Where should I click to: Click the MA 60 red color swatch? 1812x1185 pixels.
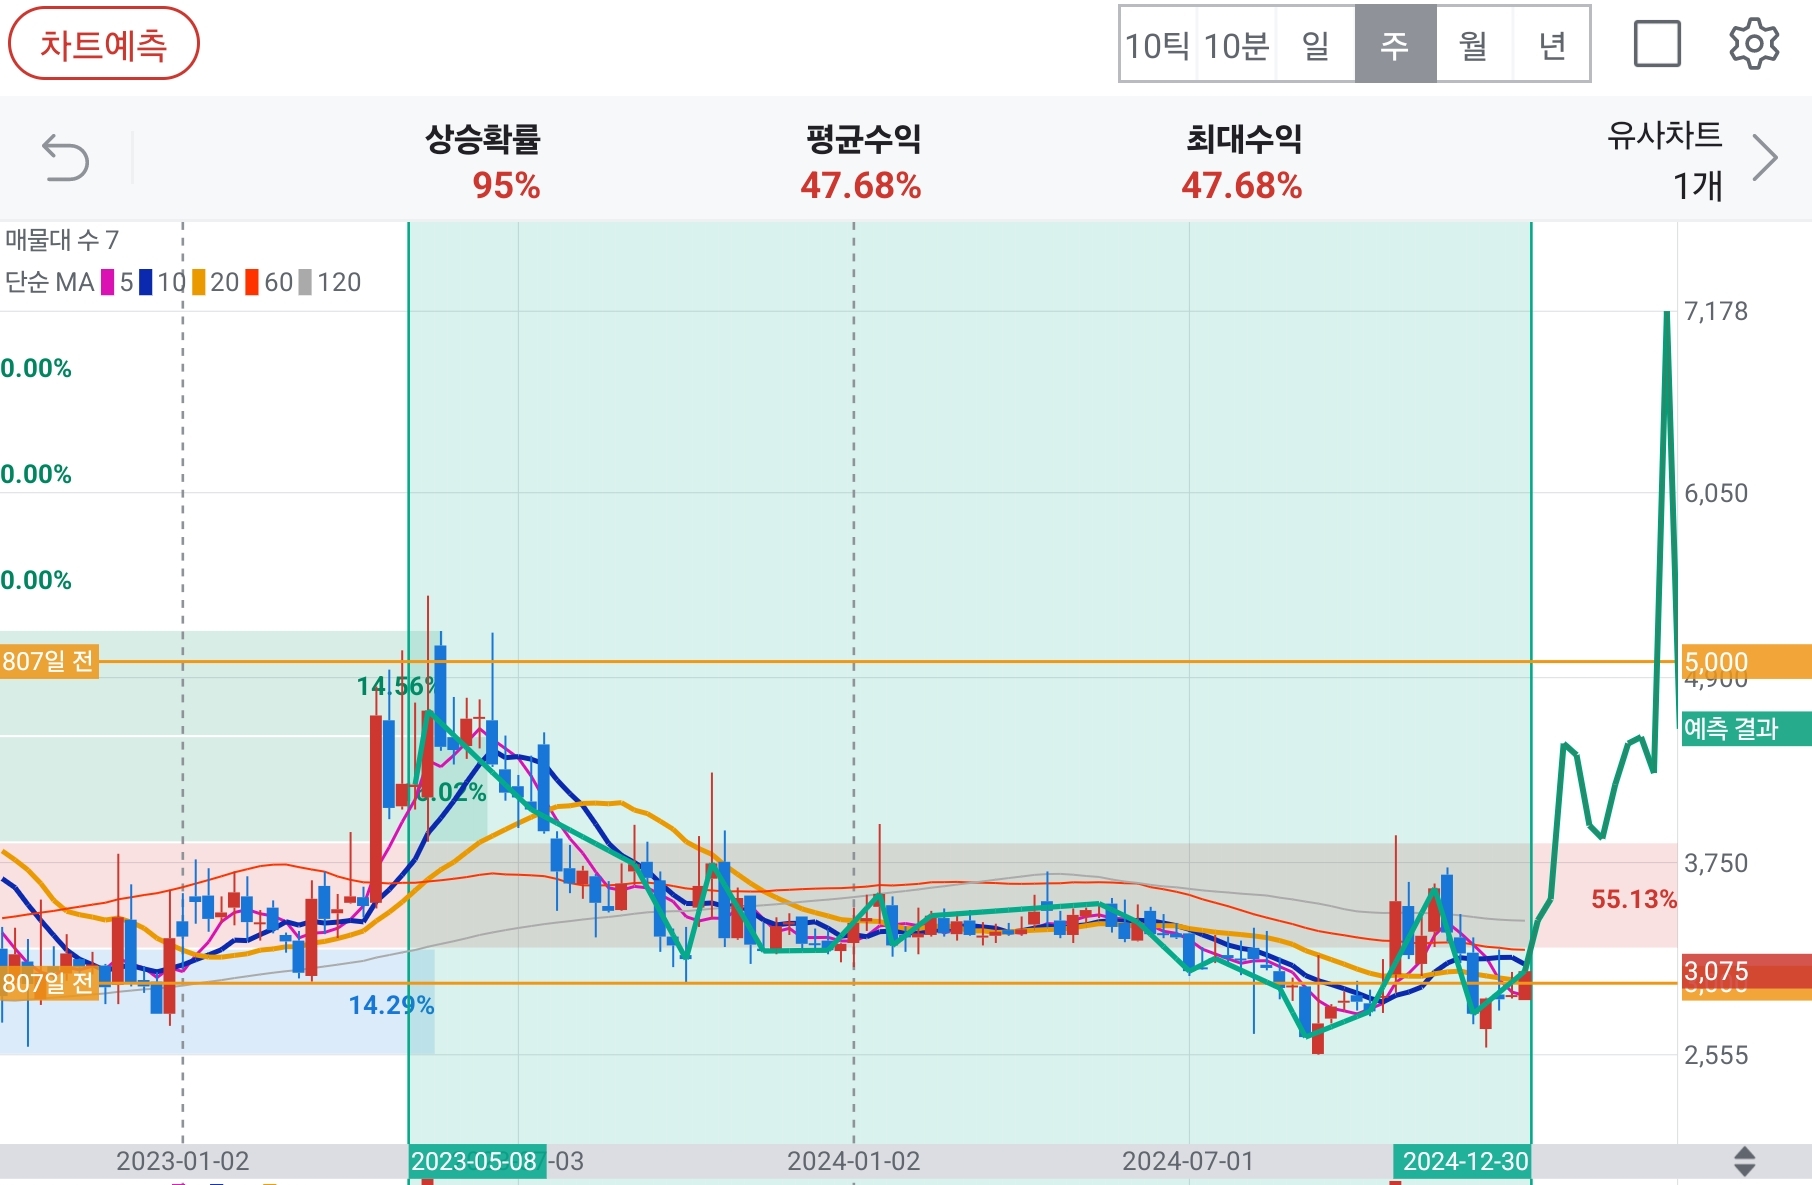tap(252, 283)
